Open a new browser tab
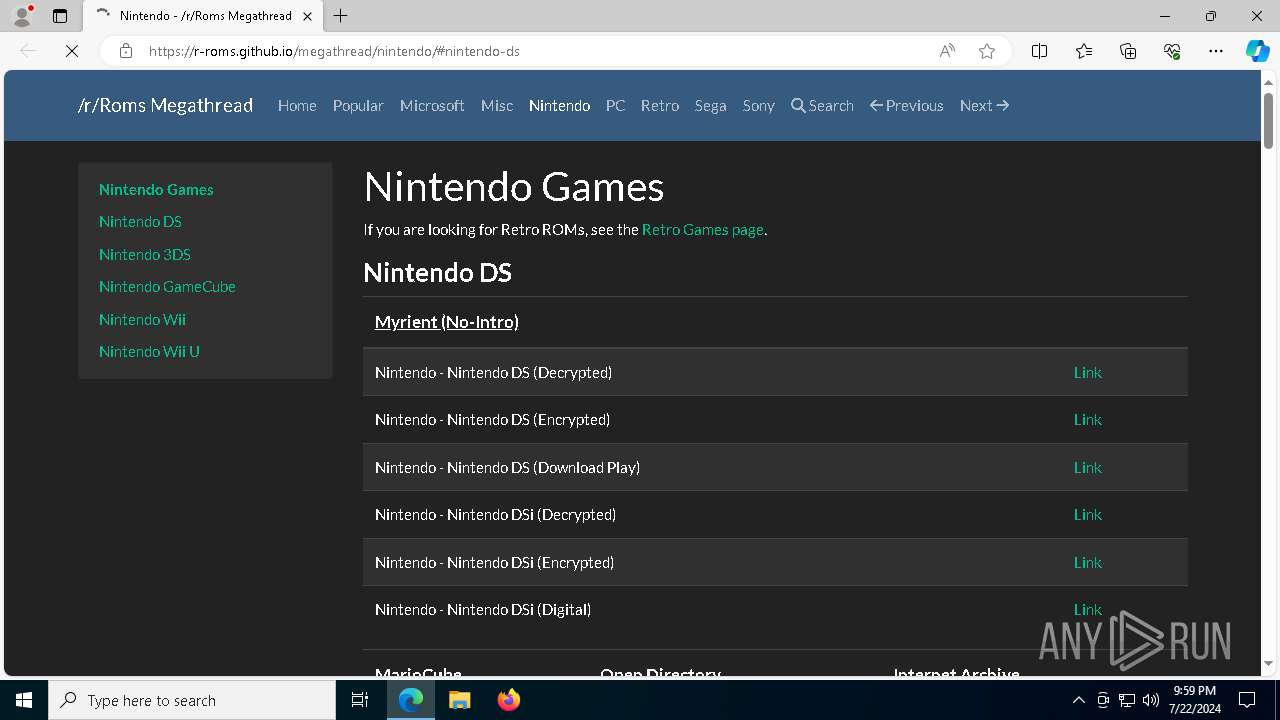Screen dimensions: 1280x720 [x=341, y=16]
